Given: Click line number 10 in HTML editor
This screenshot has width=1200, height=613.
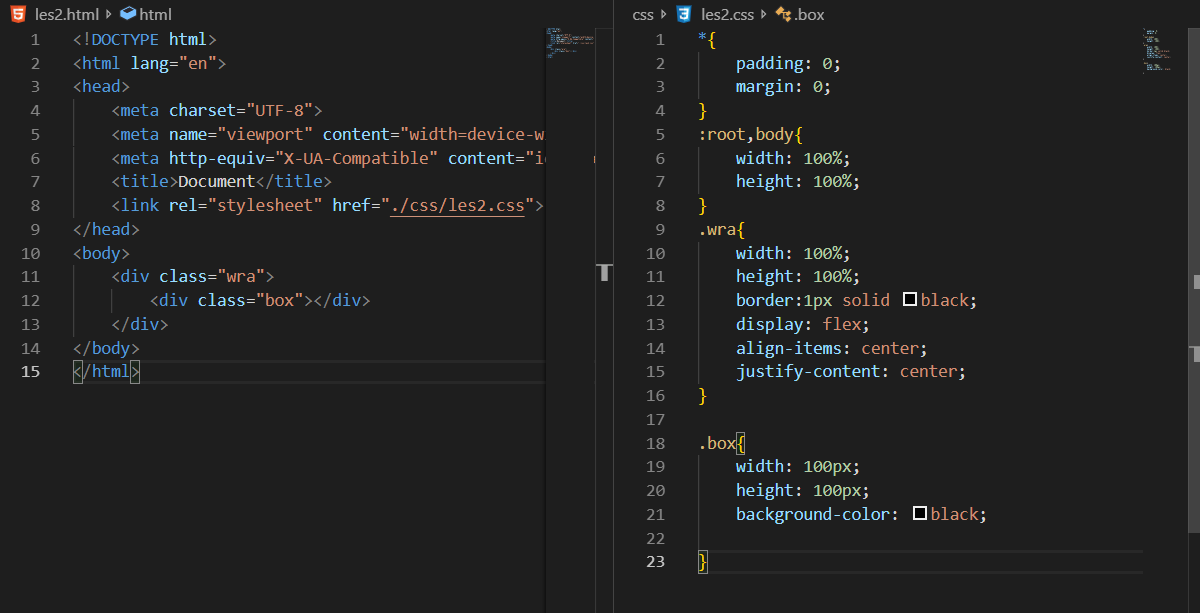Looking at the screenshot, I should pyautogui.click(x=30, y=253).
